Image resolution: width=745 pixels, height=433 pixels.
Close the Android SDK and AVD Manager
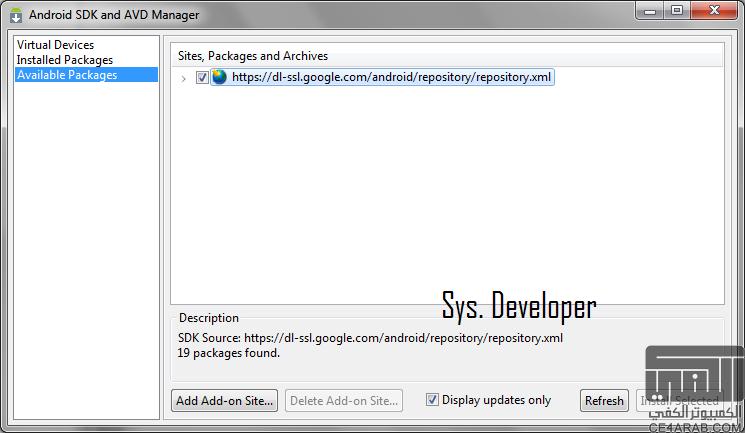[x=714, y=10]
